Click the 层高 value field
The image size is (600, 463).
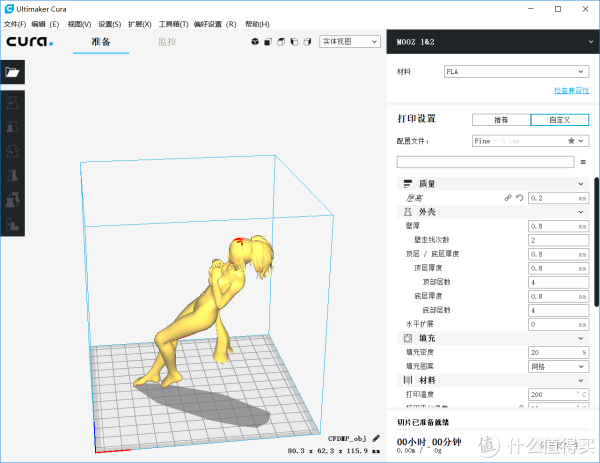pyautogui.click(x=558, y=198)
